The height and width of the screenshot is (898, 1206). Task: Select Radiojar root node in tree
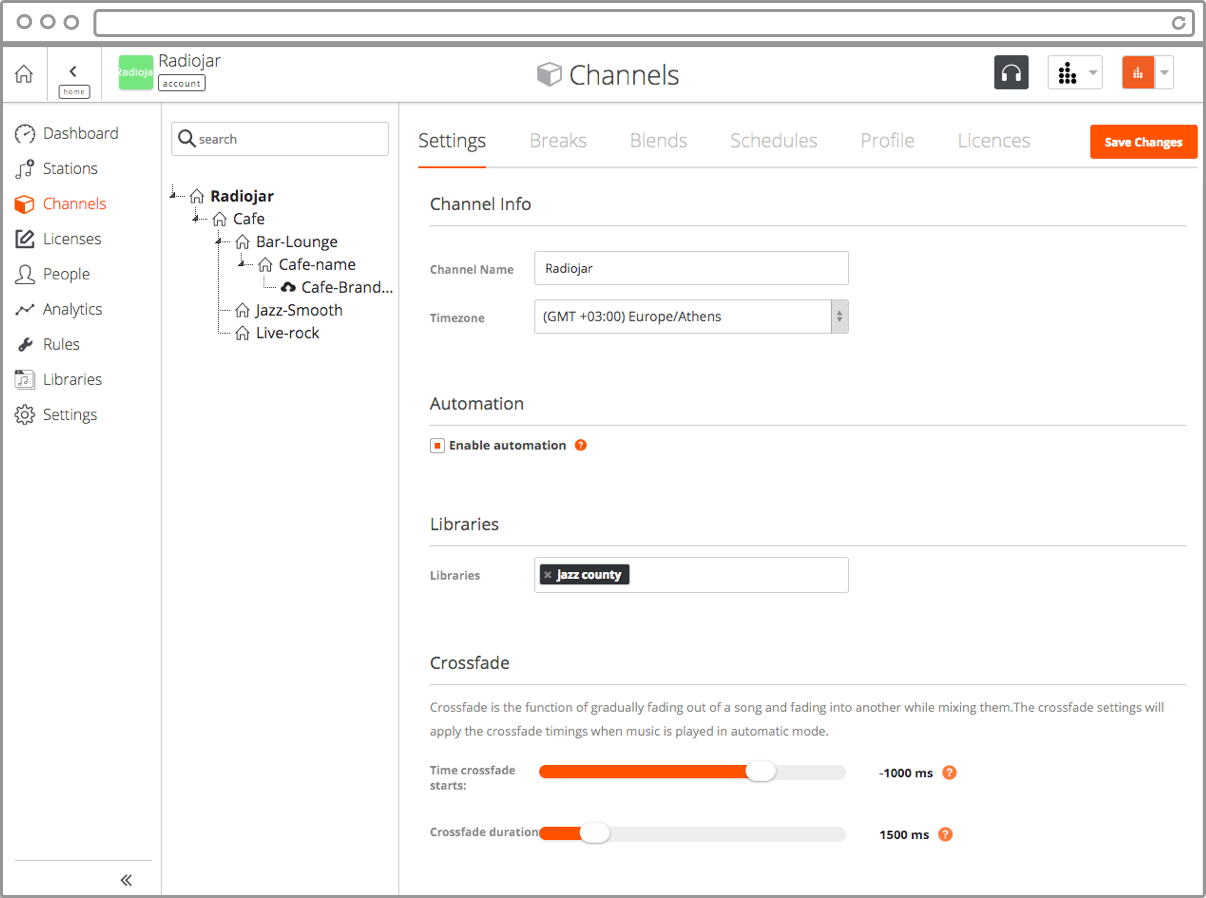coord(242,196)
